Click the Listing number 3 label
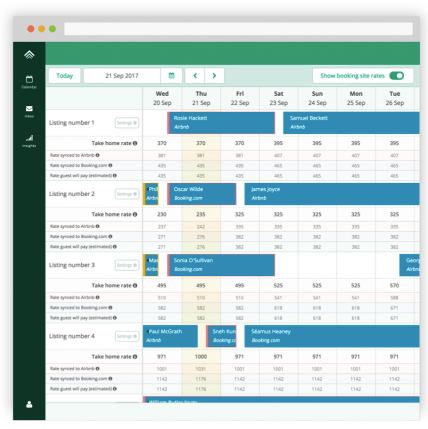 pyautogui.click(x=72, y=265)
